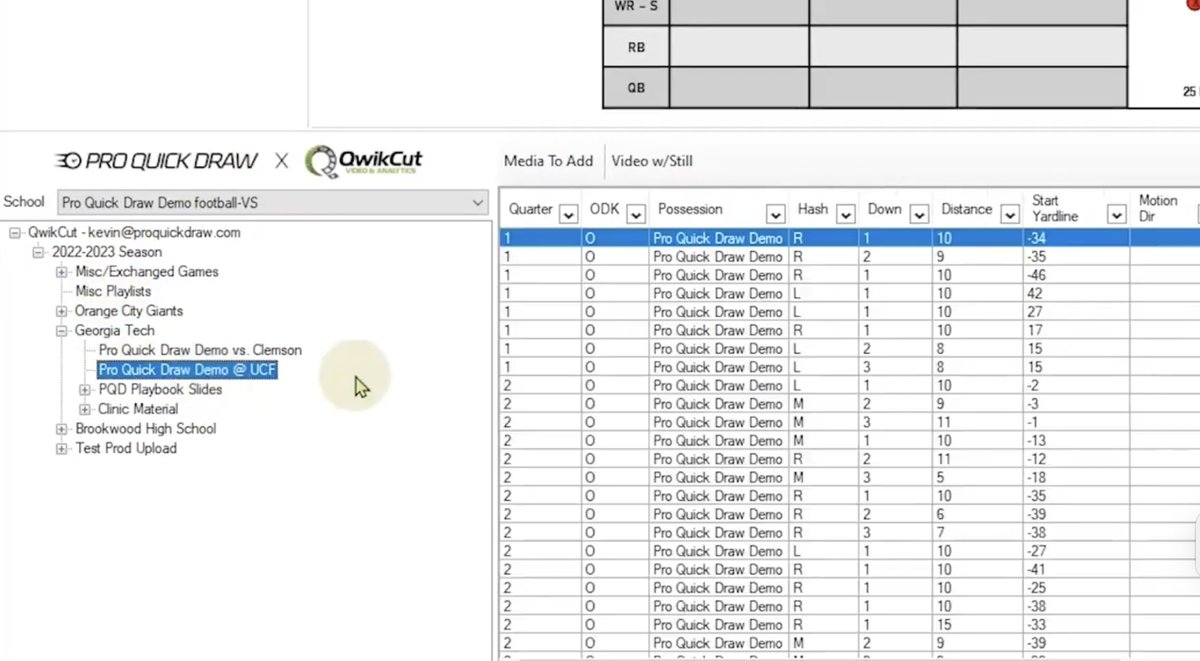Click the Motion Dir column header

[x=1158, y=208]
